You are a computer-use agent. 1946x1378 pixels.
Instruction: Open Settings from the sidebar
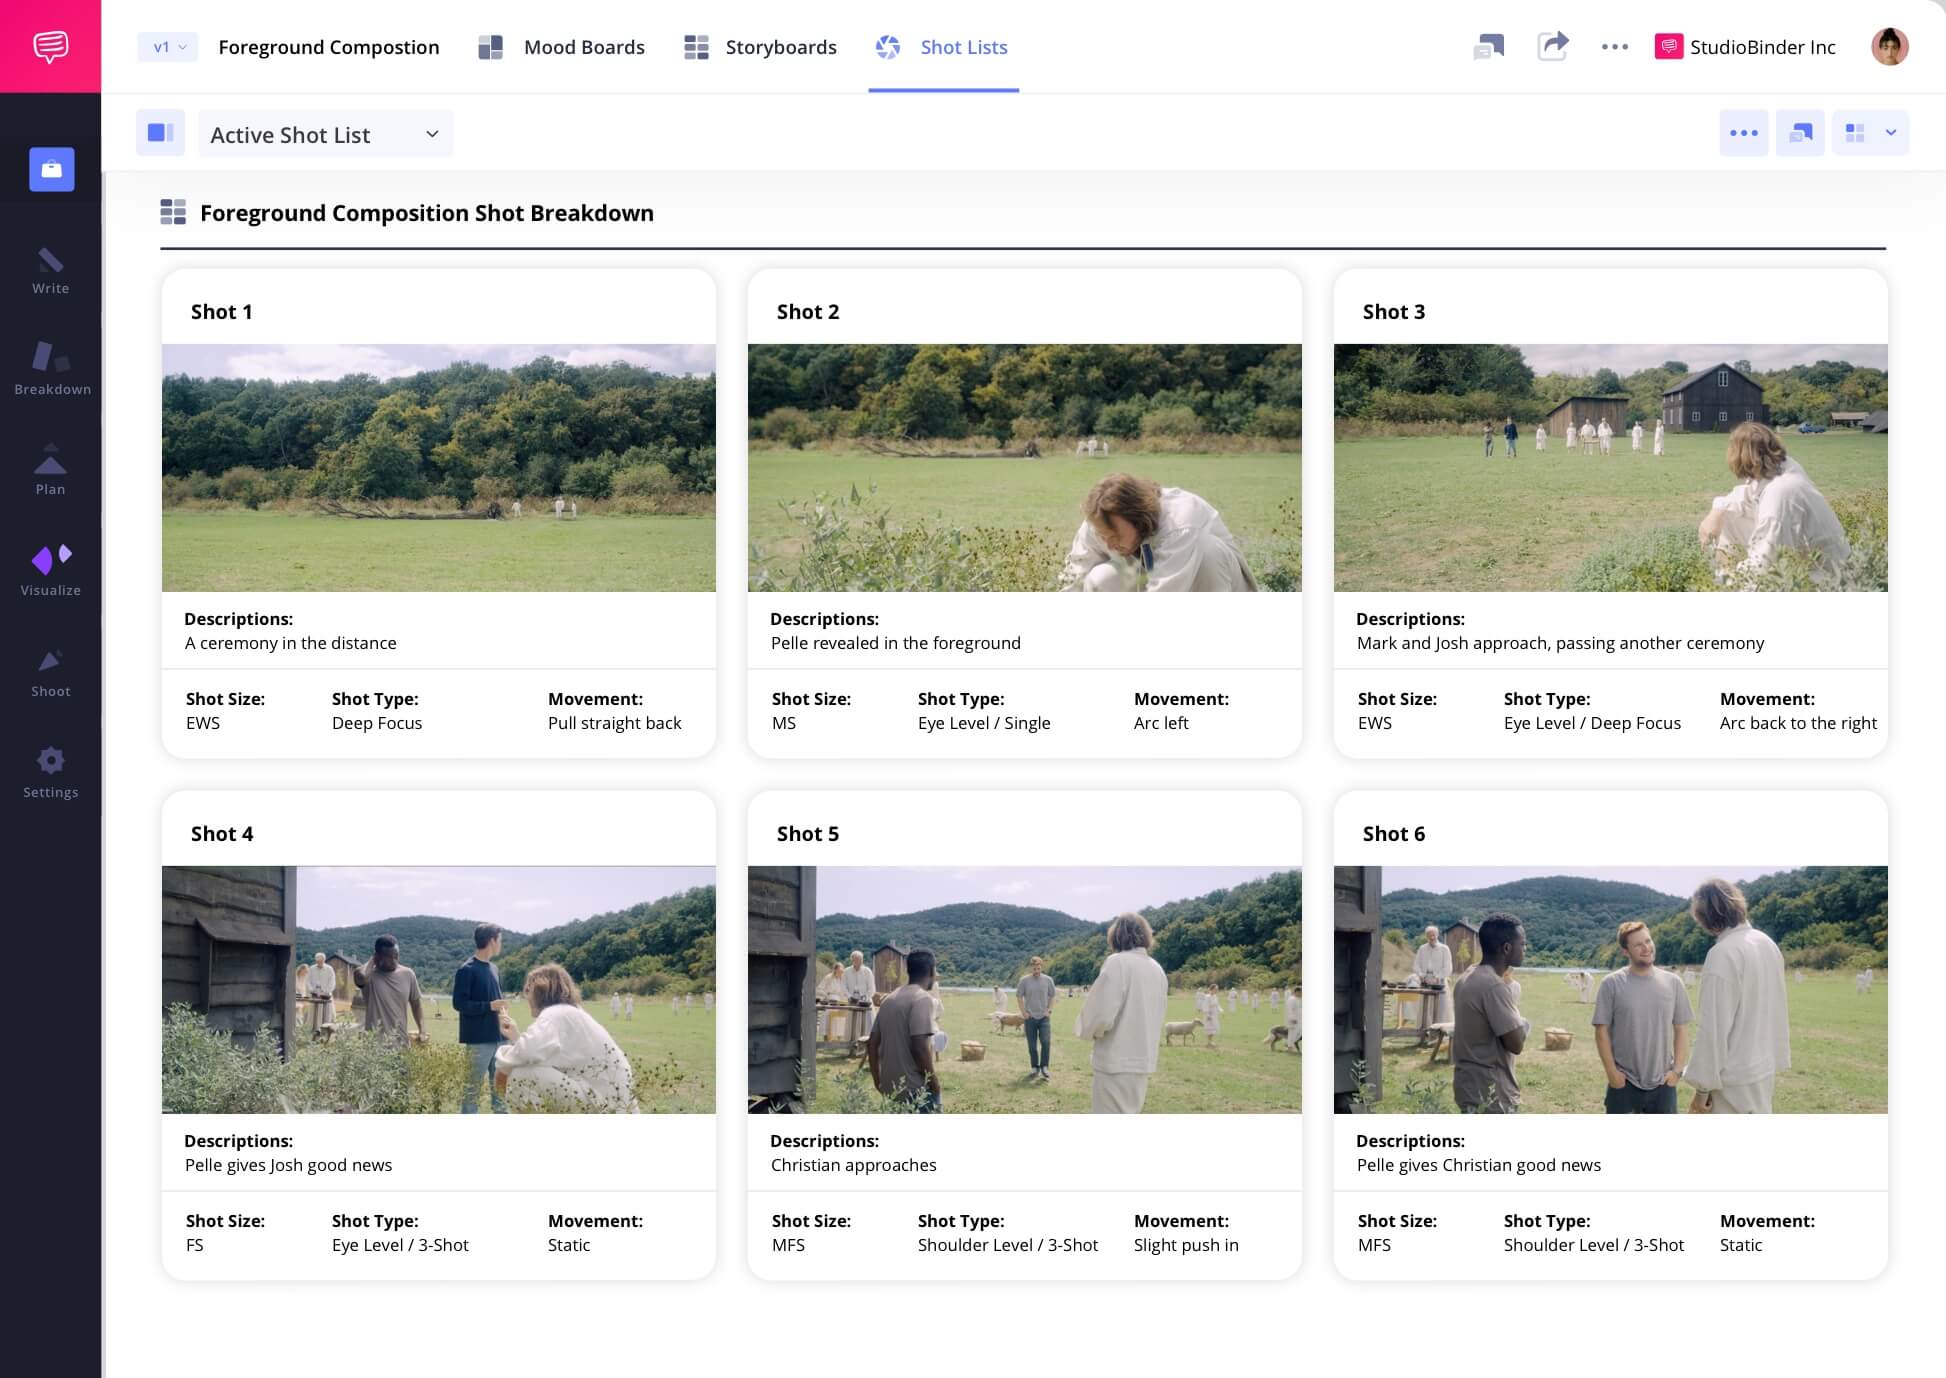[x=50, y=768]
